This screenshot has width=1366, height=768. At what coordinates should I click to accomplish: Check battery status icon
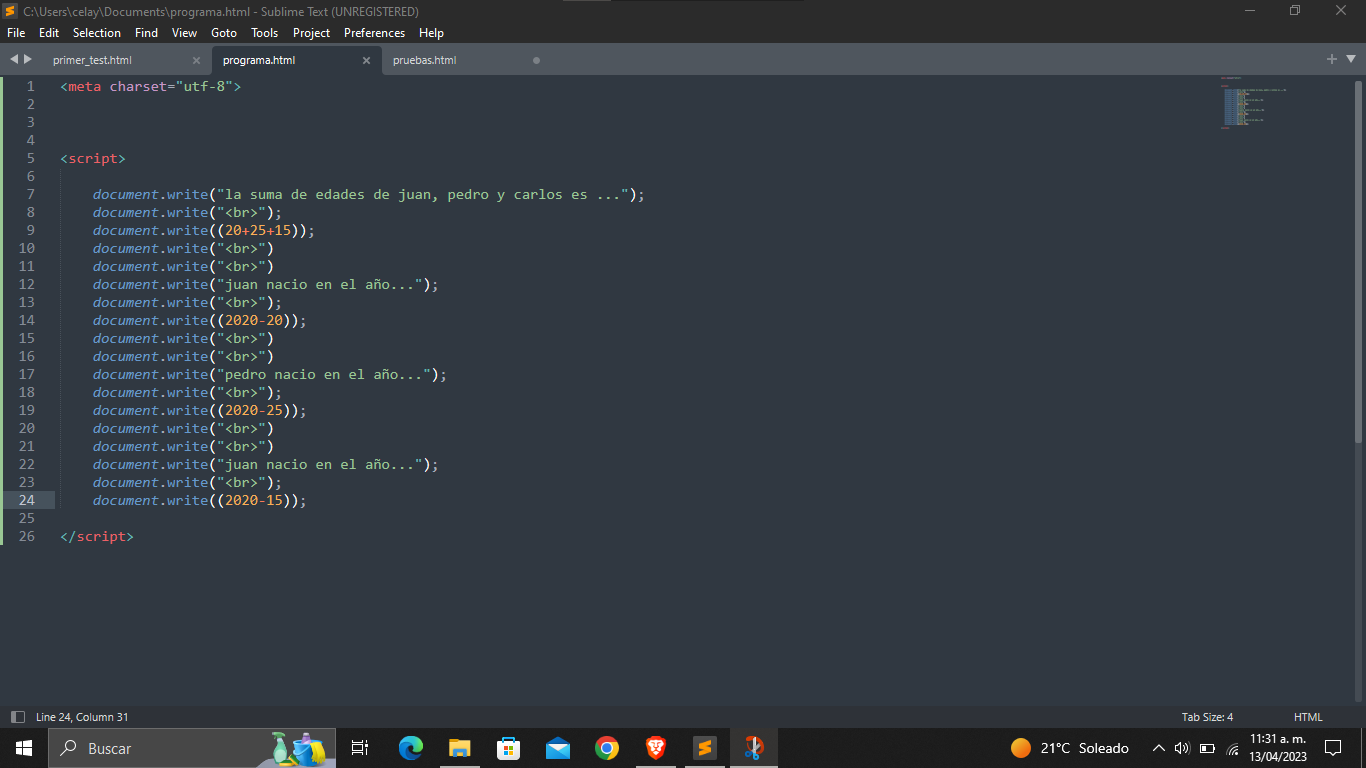tap(1207, 748)
